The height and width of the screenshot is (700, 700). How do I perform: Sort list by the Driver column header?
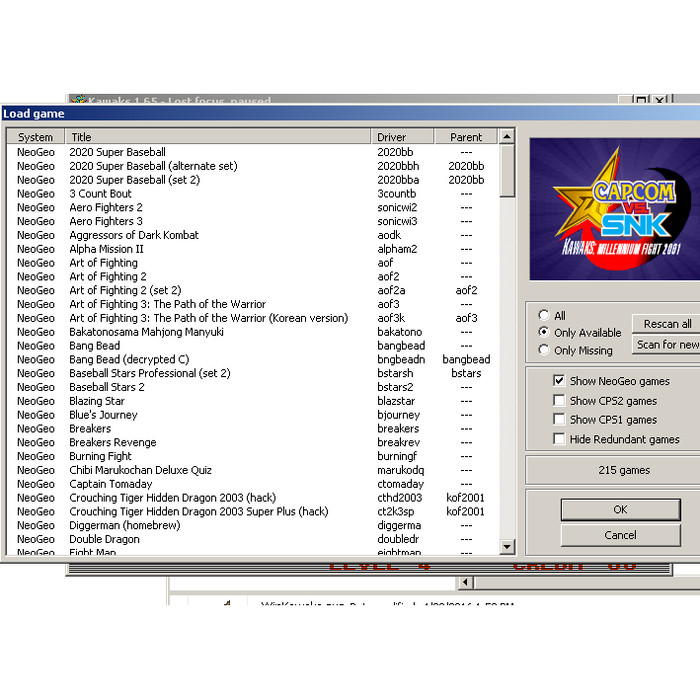click(x=403, y=137)
